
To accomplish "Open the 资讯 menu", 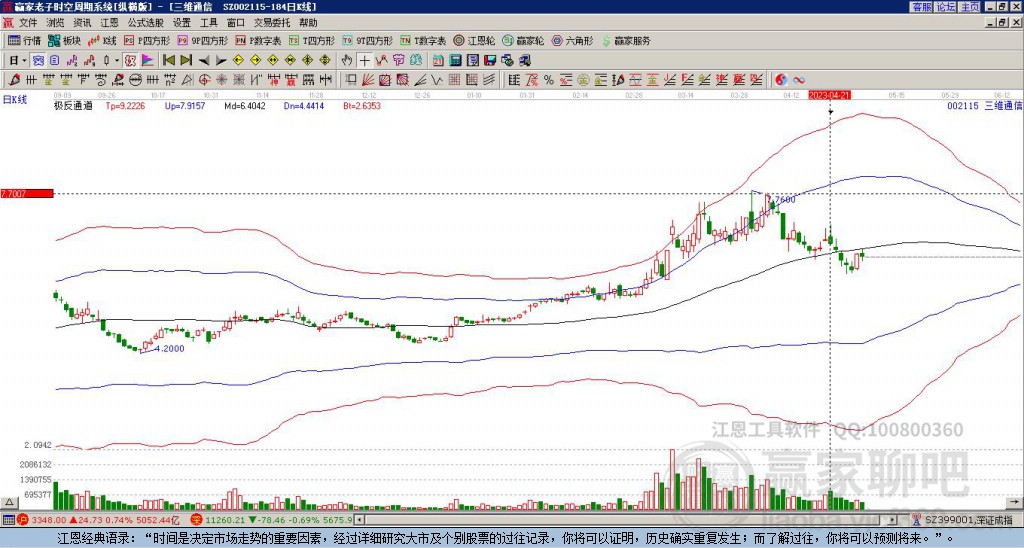I will pyautogui.click(x=82, y=23).
